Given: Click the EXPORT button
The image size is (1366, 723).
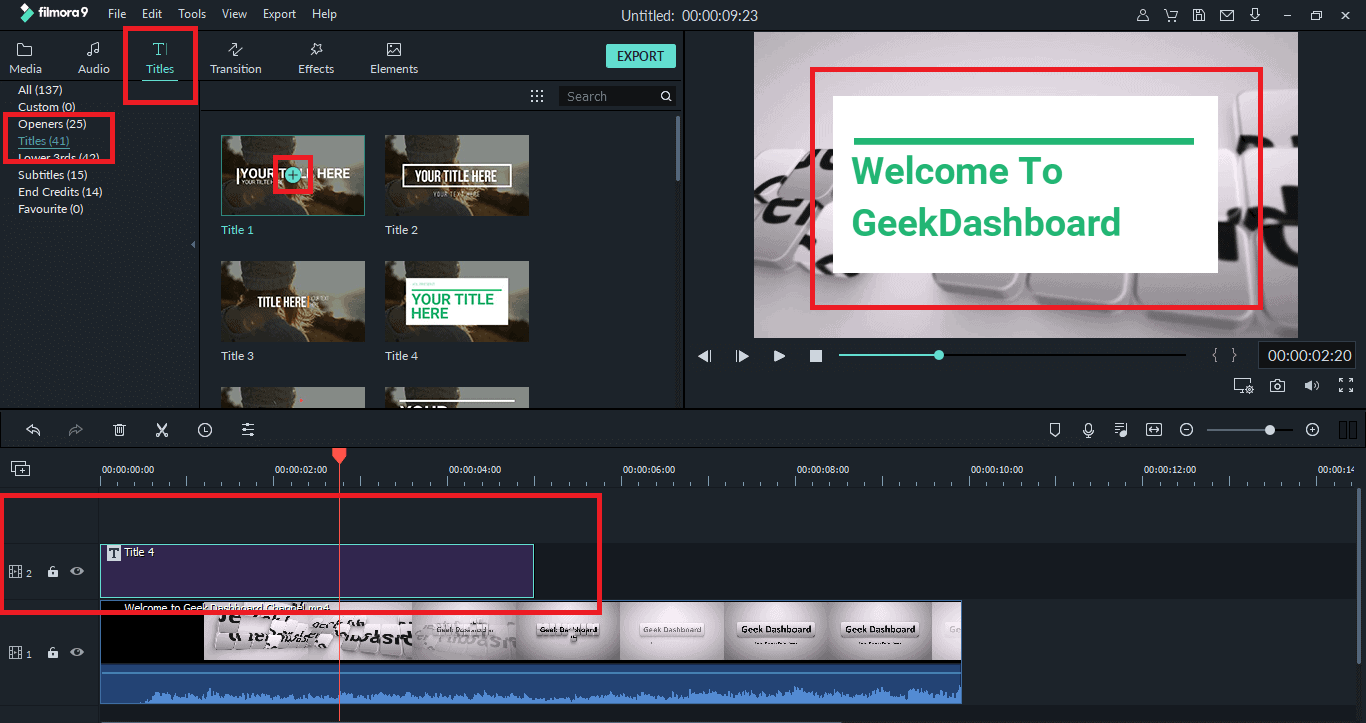Looking at the screenshot, I should 640,56.
